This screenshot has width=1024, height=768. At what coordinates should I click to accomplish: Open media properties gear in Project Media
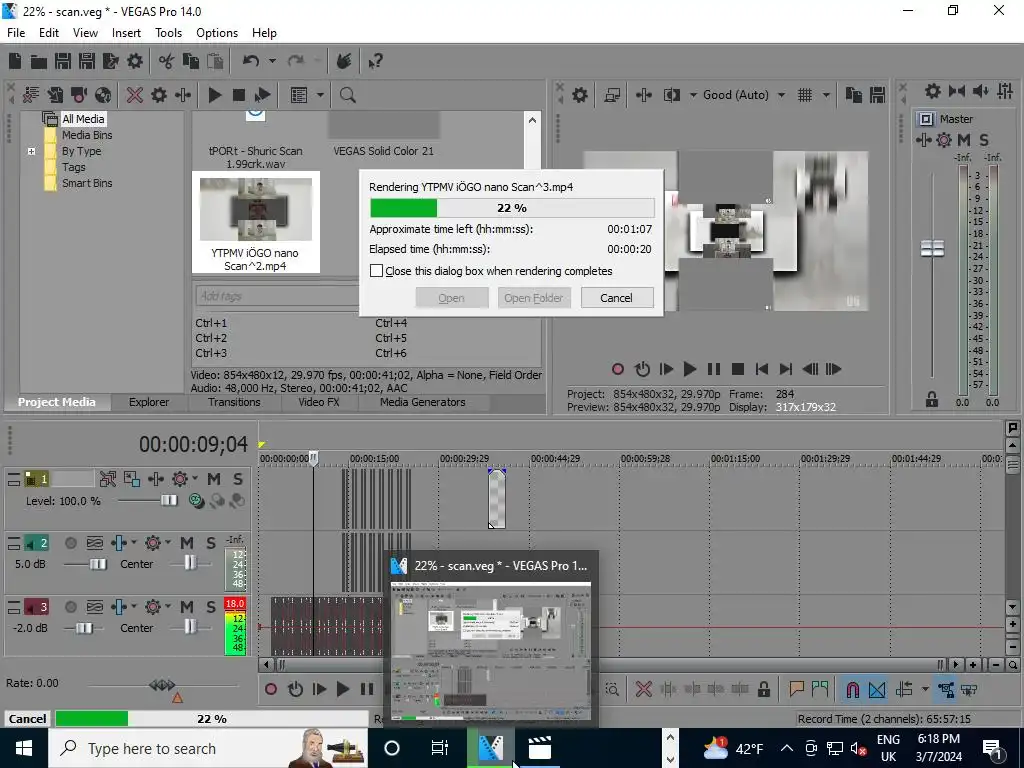(x=159, y=95)
